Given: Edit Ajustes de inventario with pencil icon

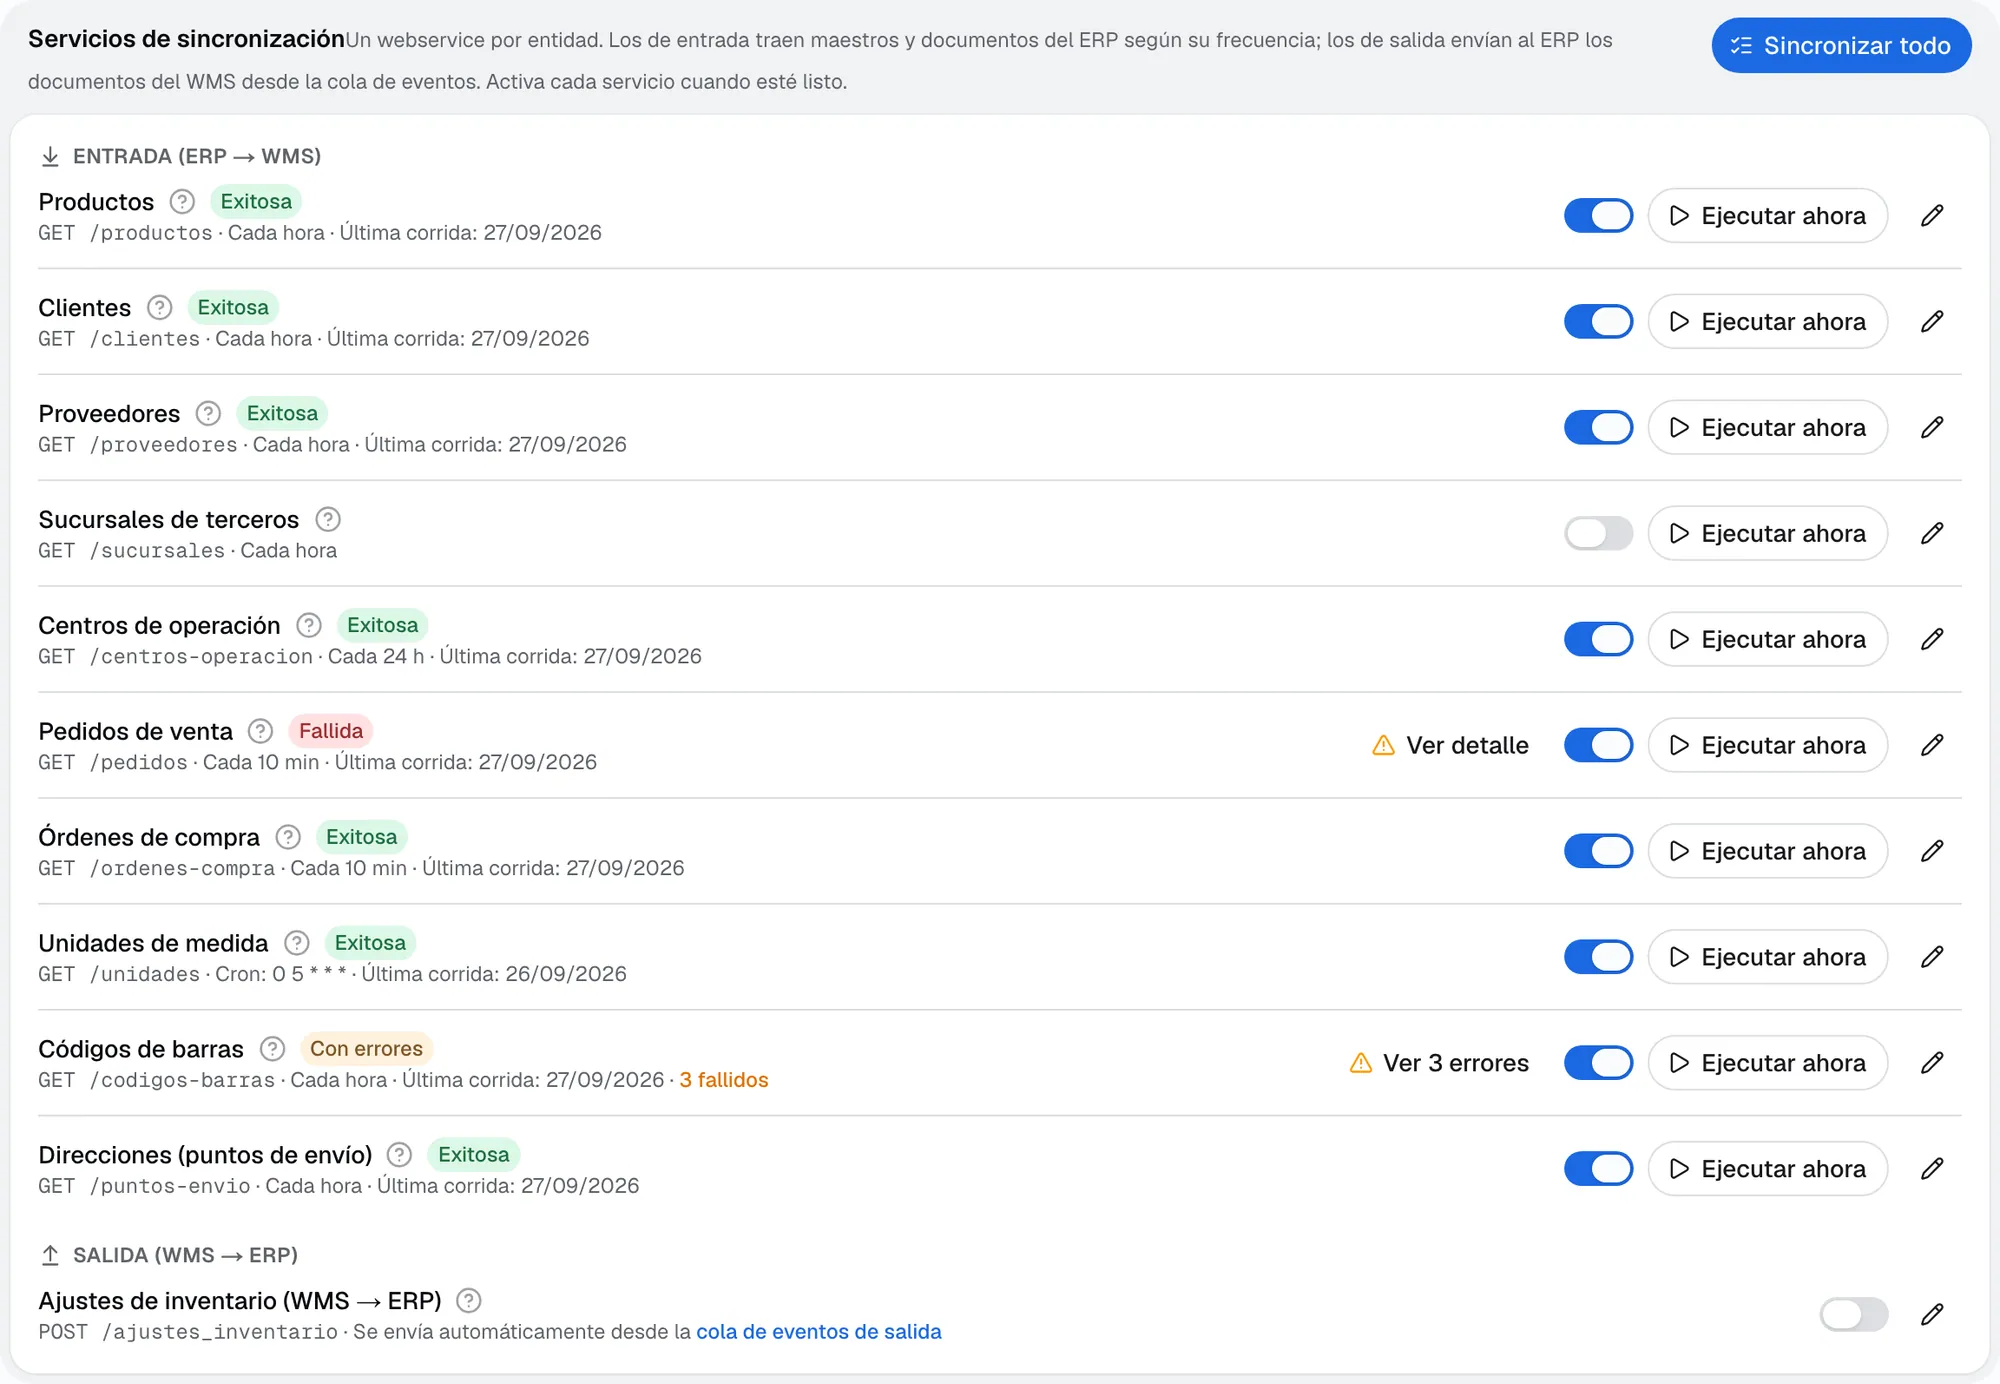Looking at the screenshot, I should (x=1932, y=1315).
